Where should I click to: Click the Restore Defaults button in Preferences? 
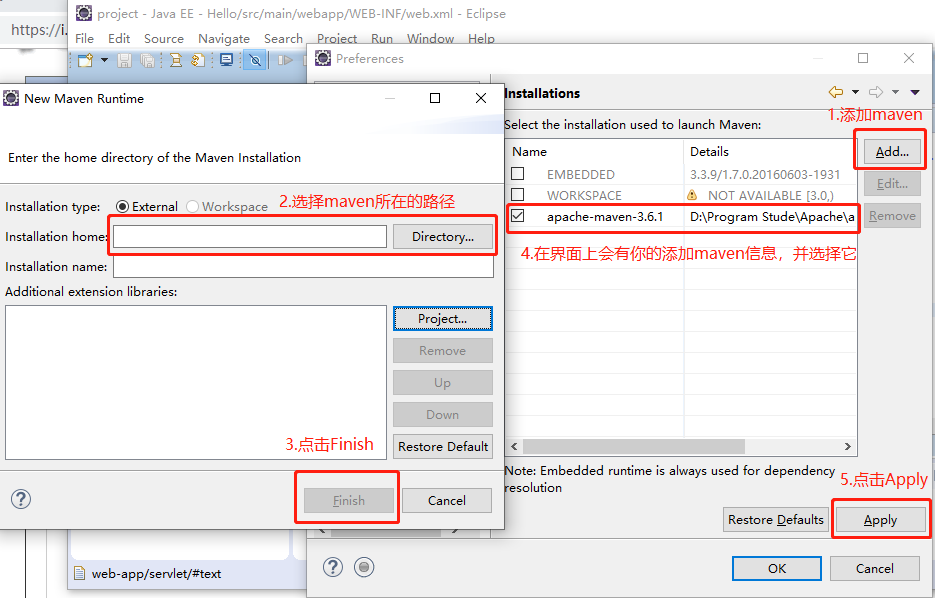[x=776, y=519]
